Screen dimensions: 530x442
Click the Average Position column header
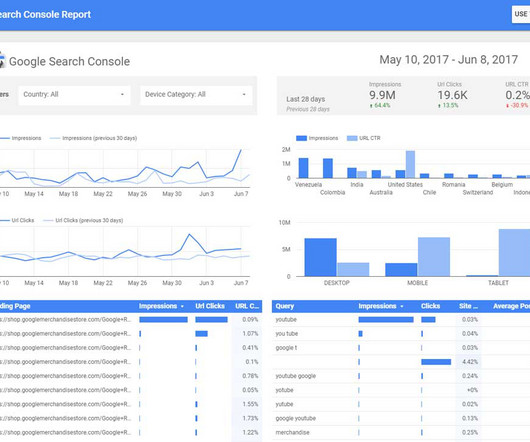pyautogui.click(x=511, y=306)
